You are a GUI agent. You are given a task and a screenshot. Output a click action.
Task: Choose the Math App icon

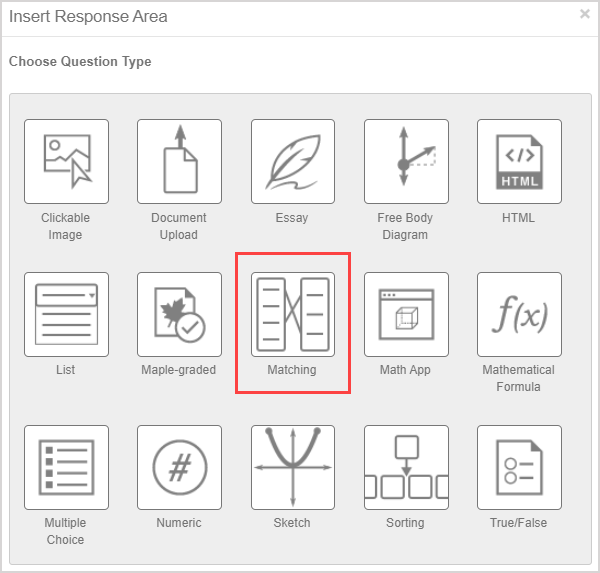[x=405, y=314]
